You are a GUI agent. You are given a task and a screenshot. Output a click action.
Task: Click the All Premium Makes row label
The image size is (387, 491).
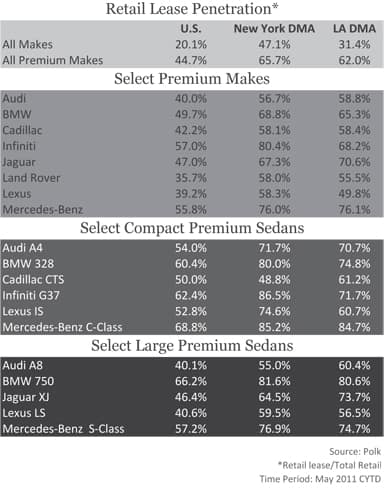[53, 60]
